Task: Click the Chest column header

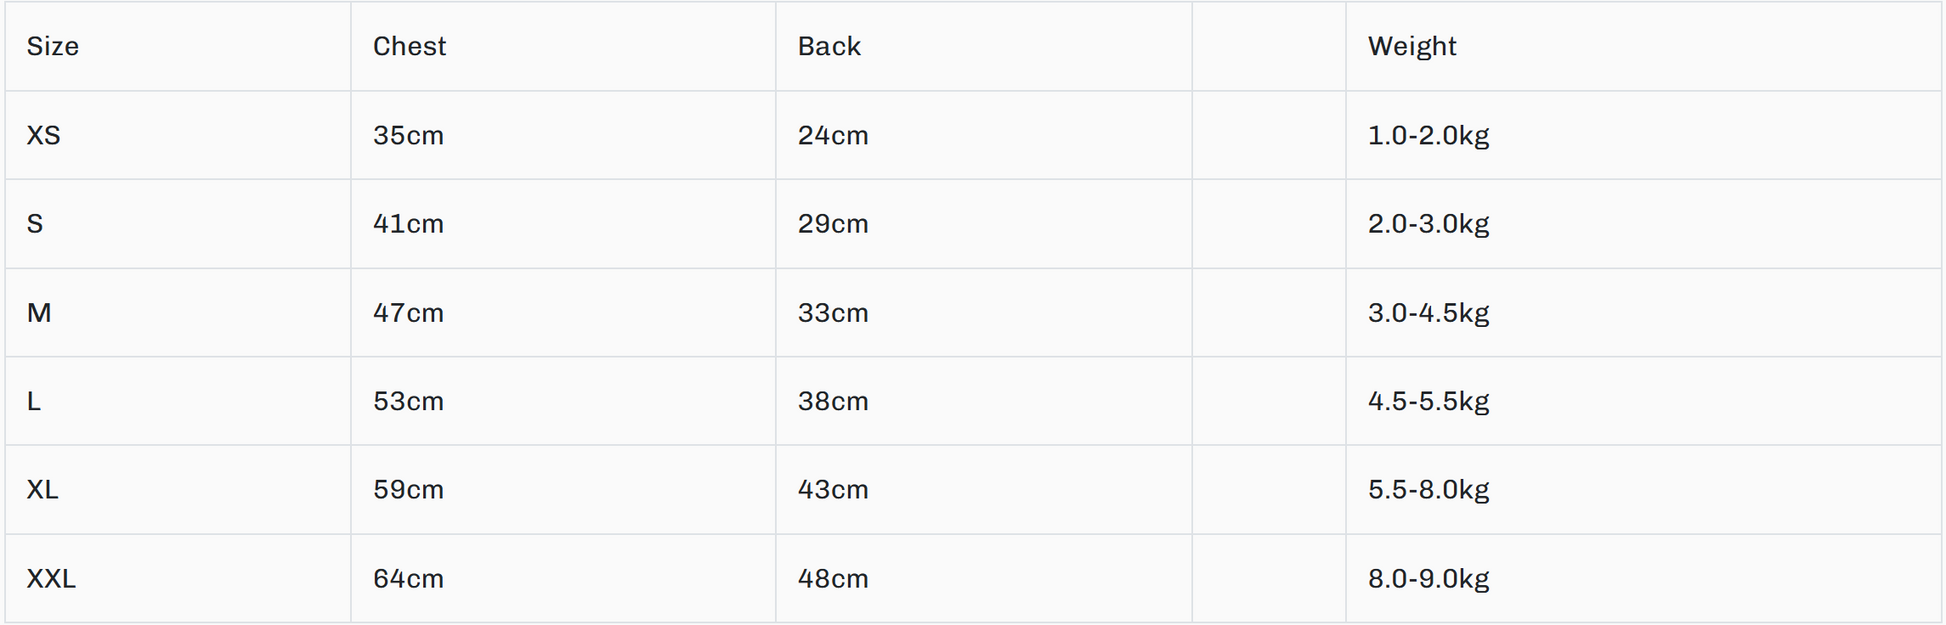Action: point(409,47)
